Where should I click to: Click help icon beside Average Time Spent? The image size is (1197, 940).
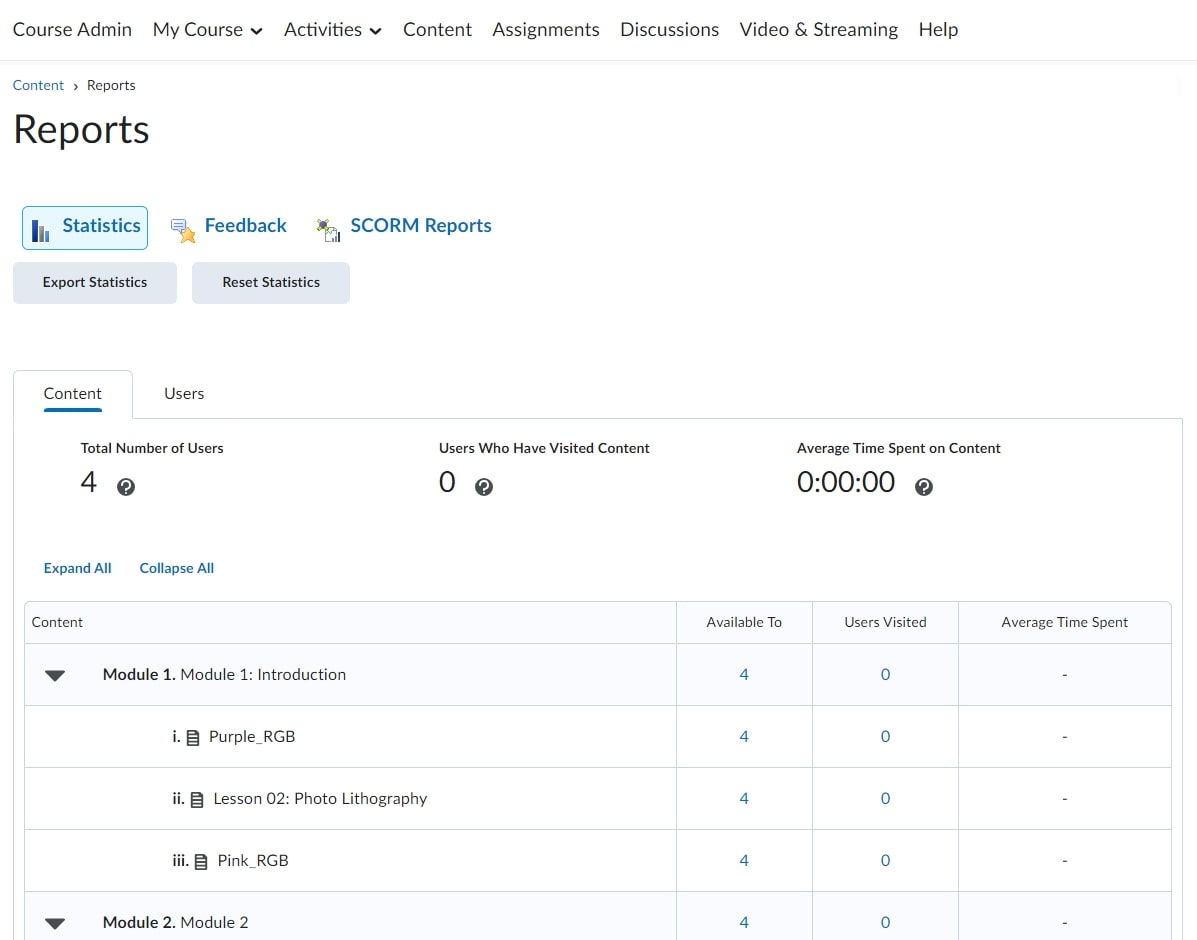(x=924, y=487)
